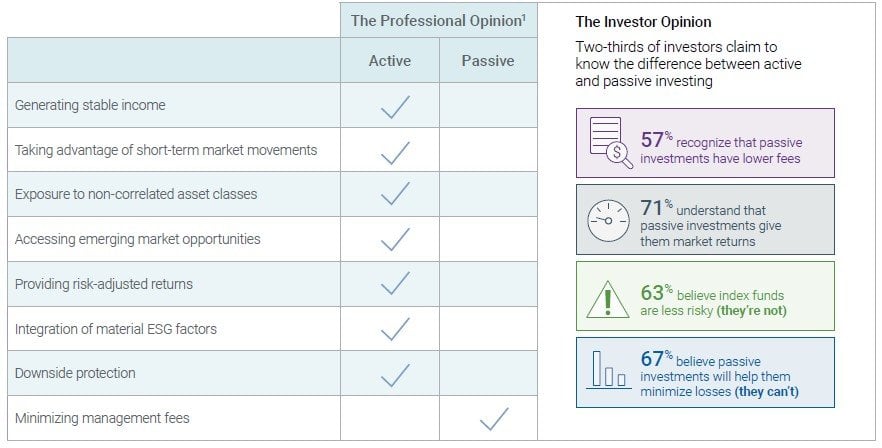Click the blue 67% minimize losses box
Viewport: 882px width, 448px height.
point(705,371)
